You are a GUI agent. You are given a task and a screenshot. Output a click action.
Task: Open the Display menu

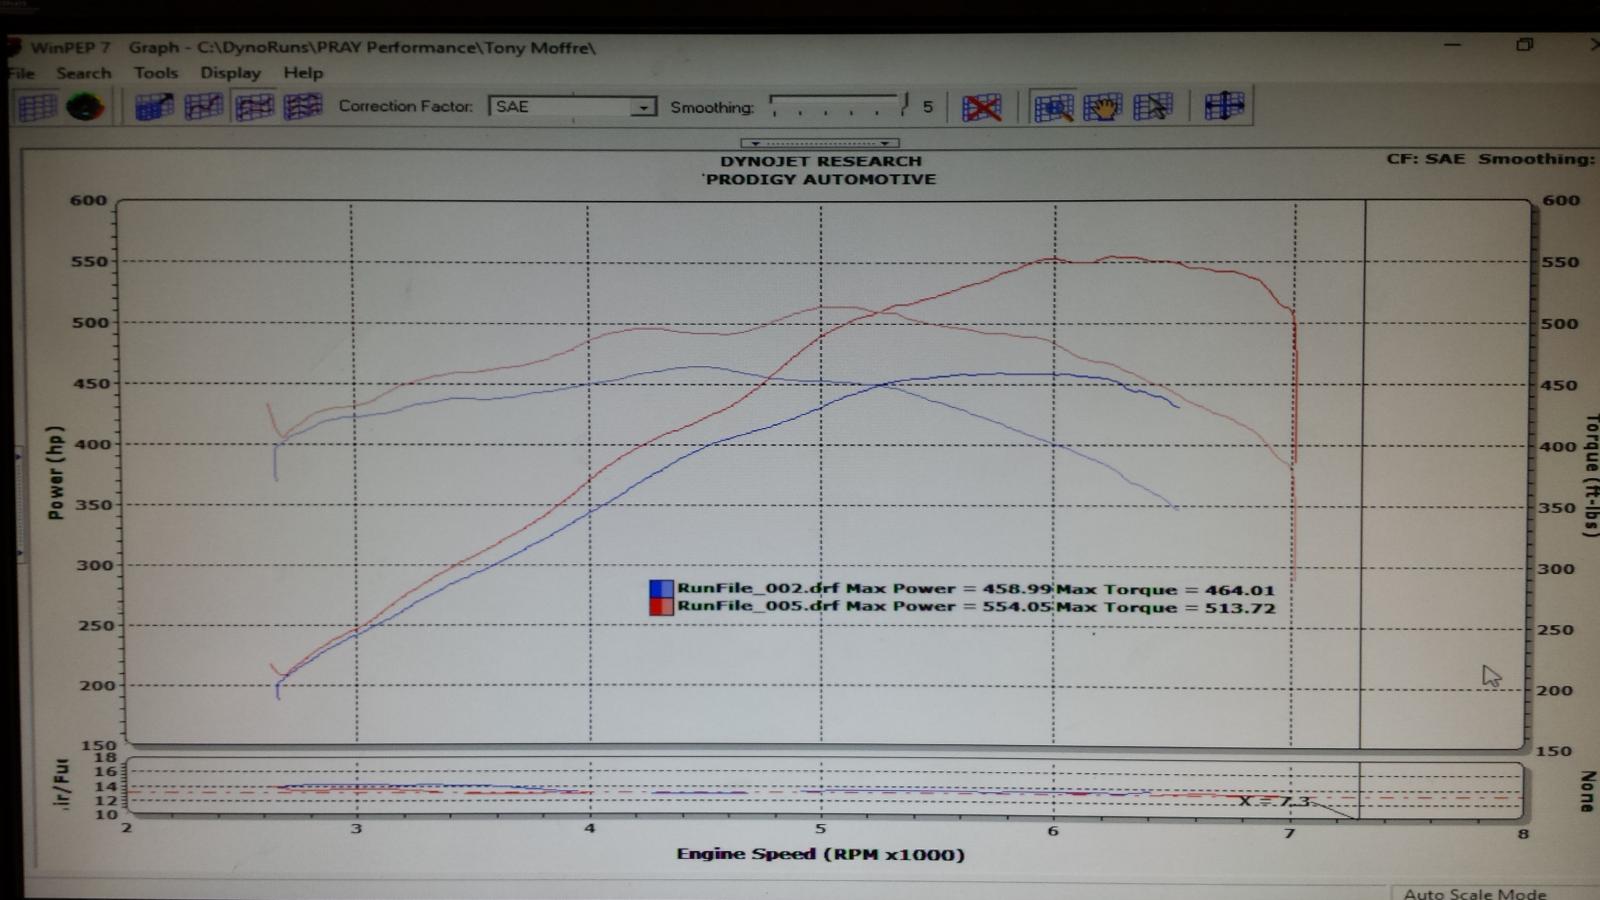click(230, 73)
